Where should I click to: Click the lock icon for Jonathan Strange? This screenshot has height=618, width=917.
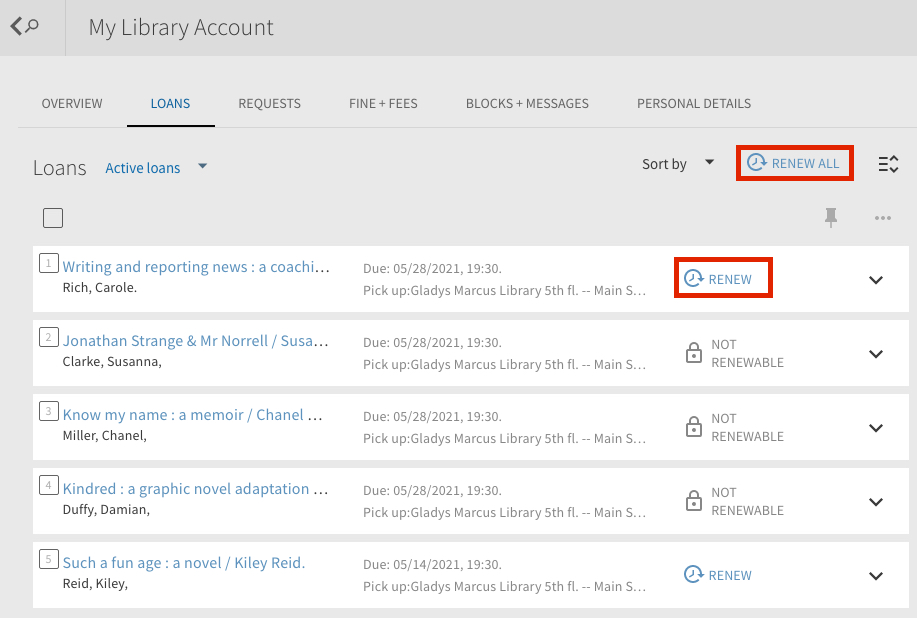pyautogui.click(x=694, y=353)
